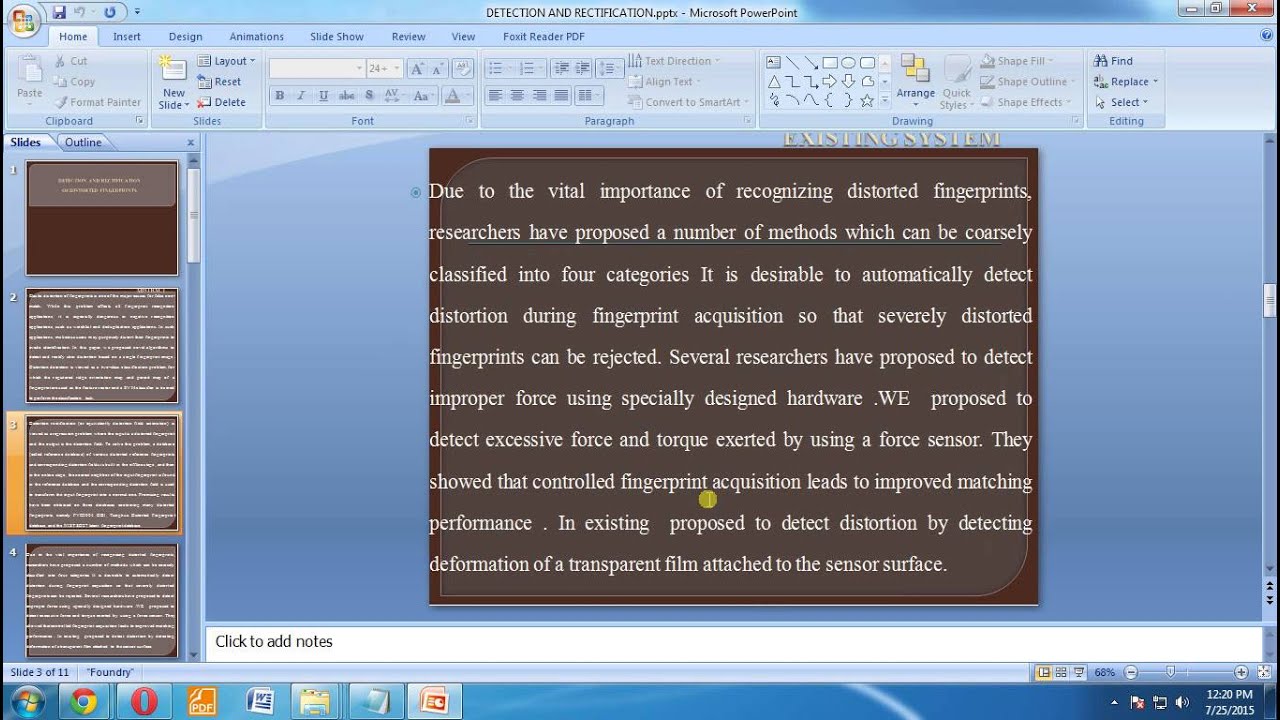The image size is (1280, 720).
Task: Align text to the right
Action: point(539,96)
